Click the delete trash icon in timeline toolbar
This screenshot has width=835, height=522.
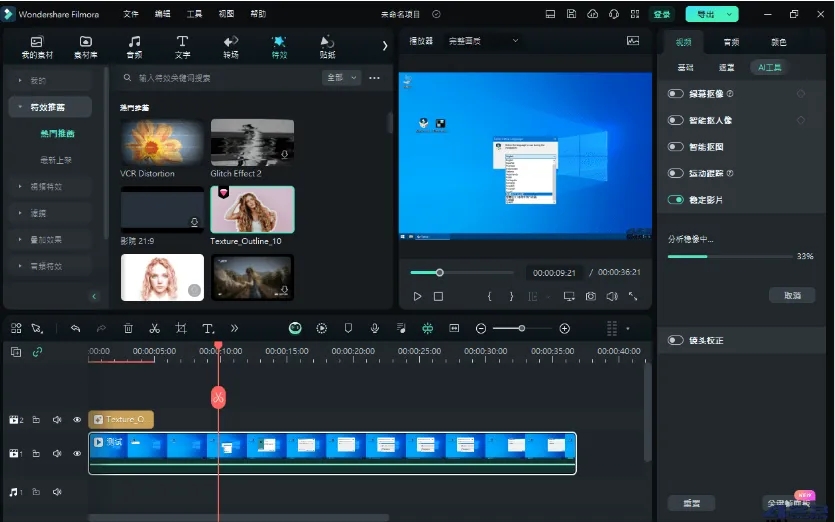pyautogui.click(x=128, y=329)
